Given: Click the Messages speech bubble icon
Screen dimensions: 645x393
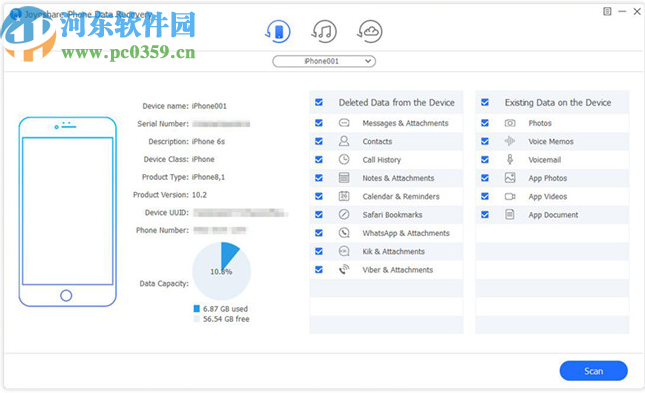Looking at the screenshot, I should coord(344,123).
